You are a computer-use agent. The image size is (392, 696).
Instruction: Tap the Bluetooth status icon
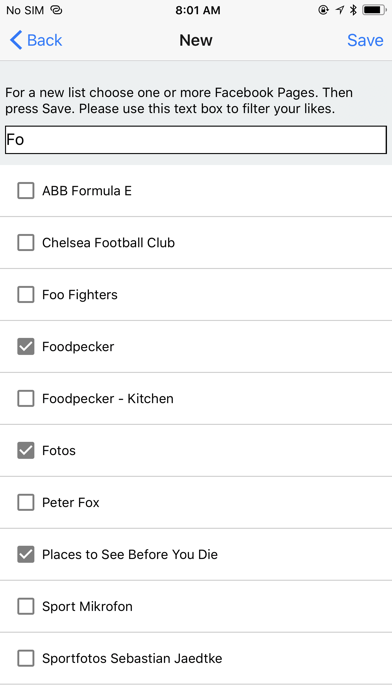click(353, 10)
